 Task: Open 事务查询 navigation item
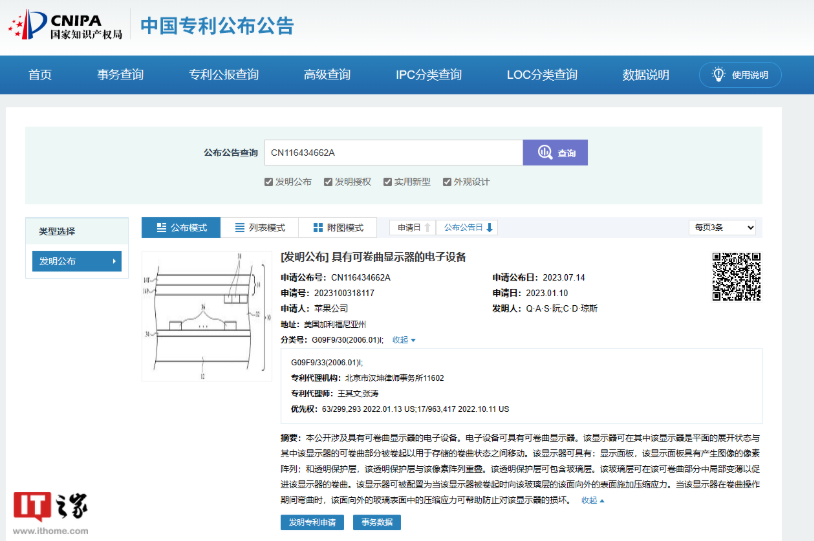[x=120, y=75]
